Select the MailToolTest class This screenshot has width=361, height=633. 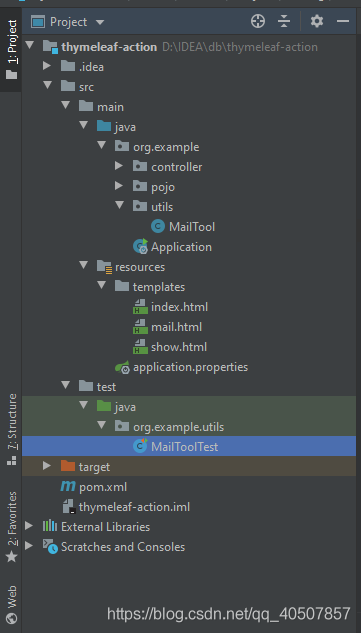pos(176,446)
